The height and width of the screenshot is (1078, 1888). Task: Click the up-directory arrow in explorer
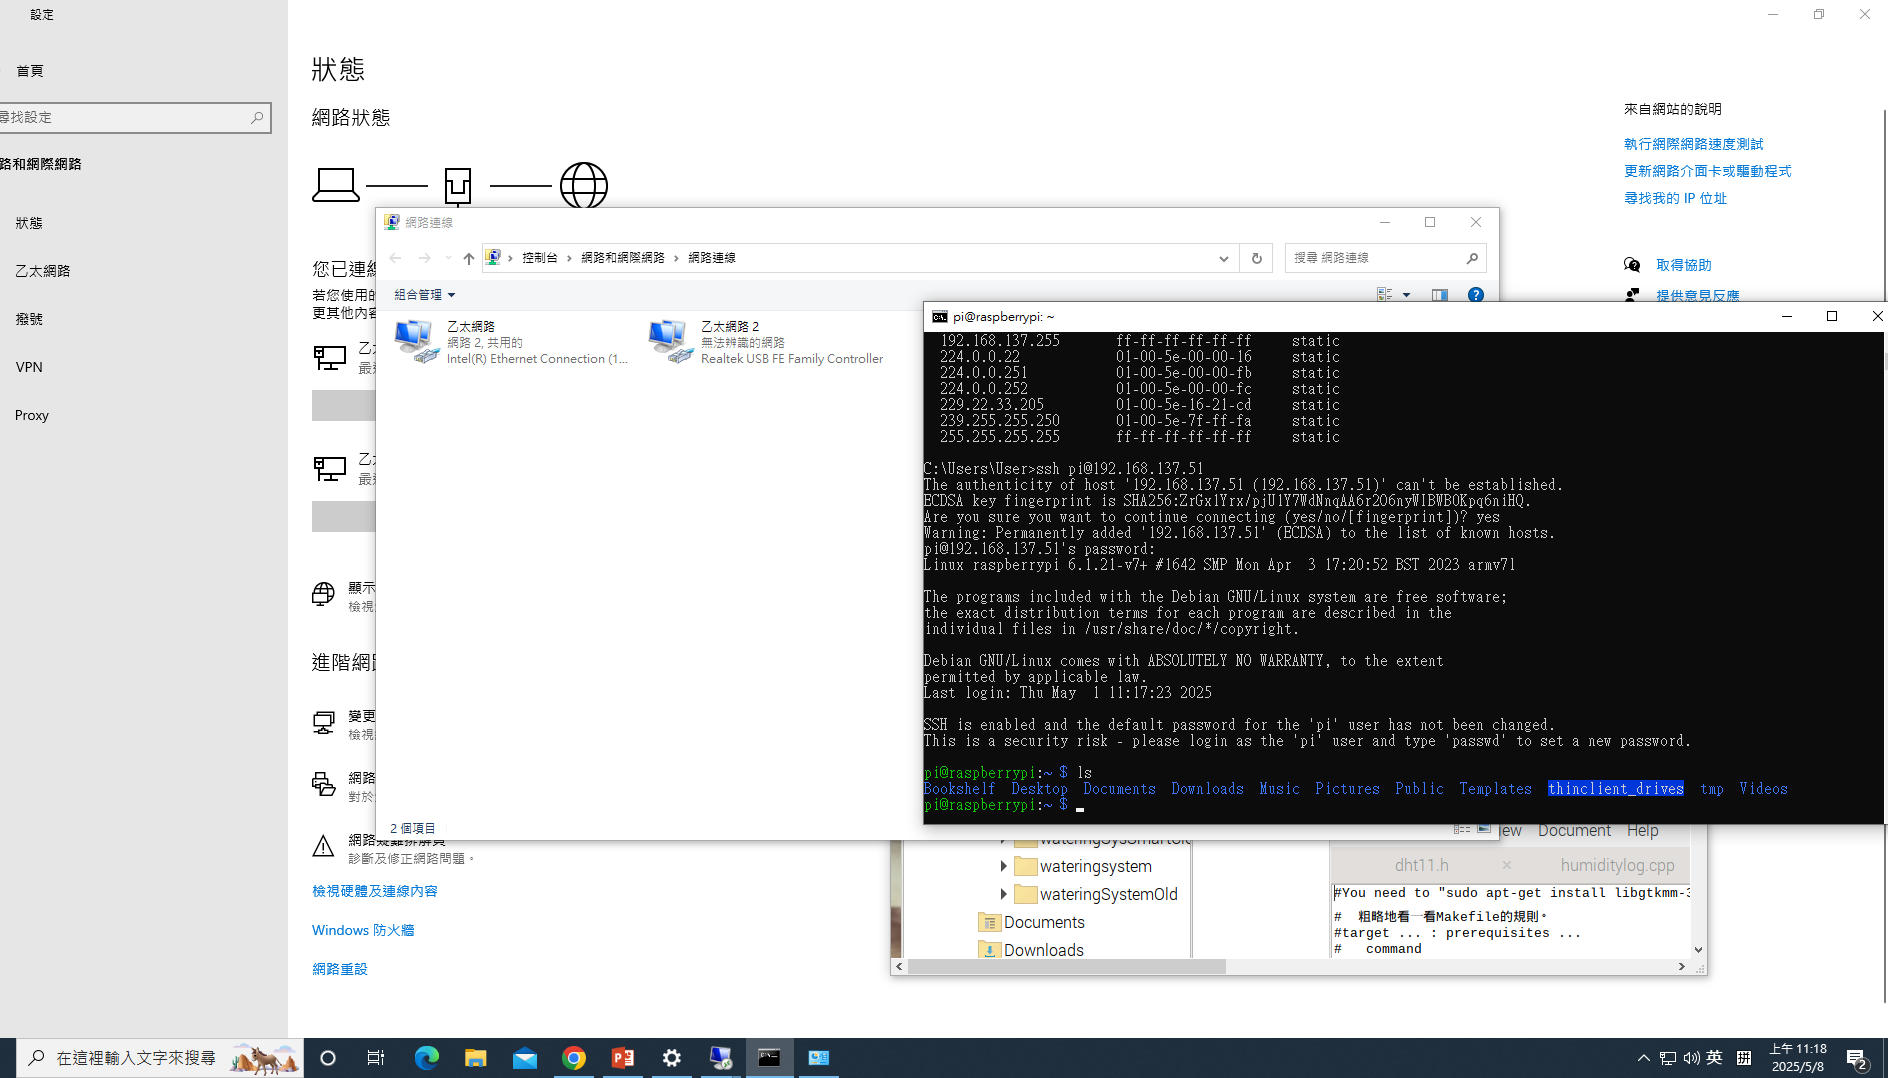pyautogui.click(x=468, y=258)
